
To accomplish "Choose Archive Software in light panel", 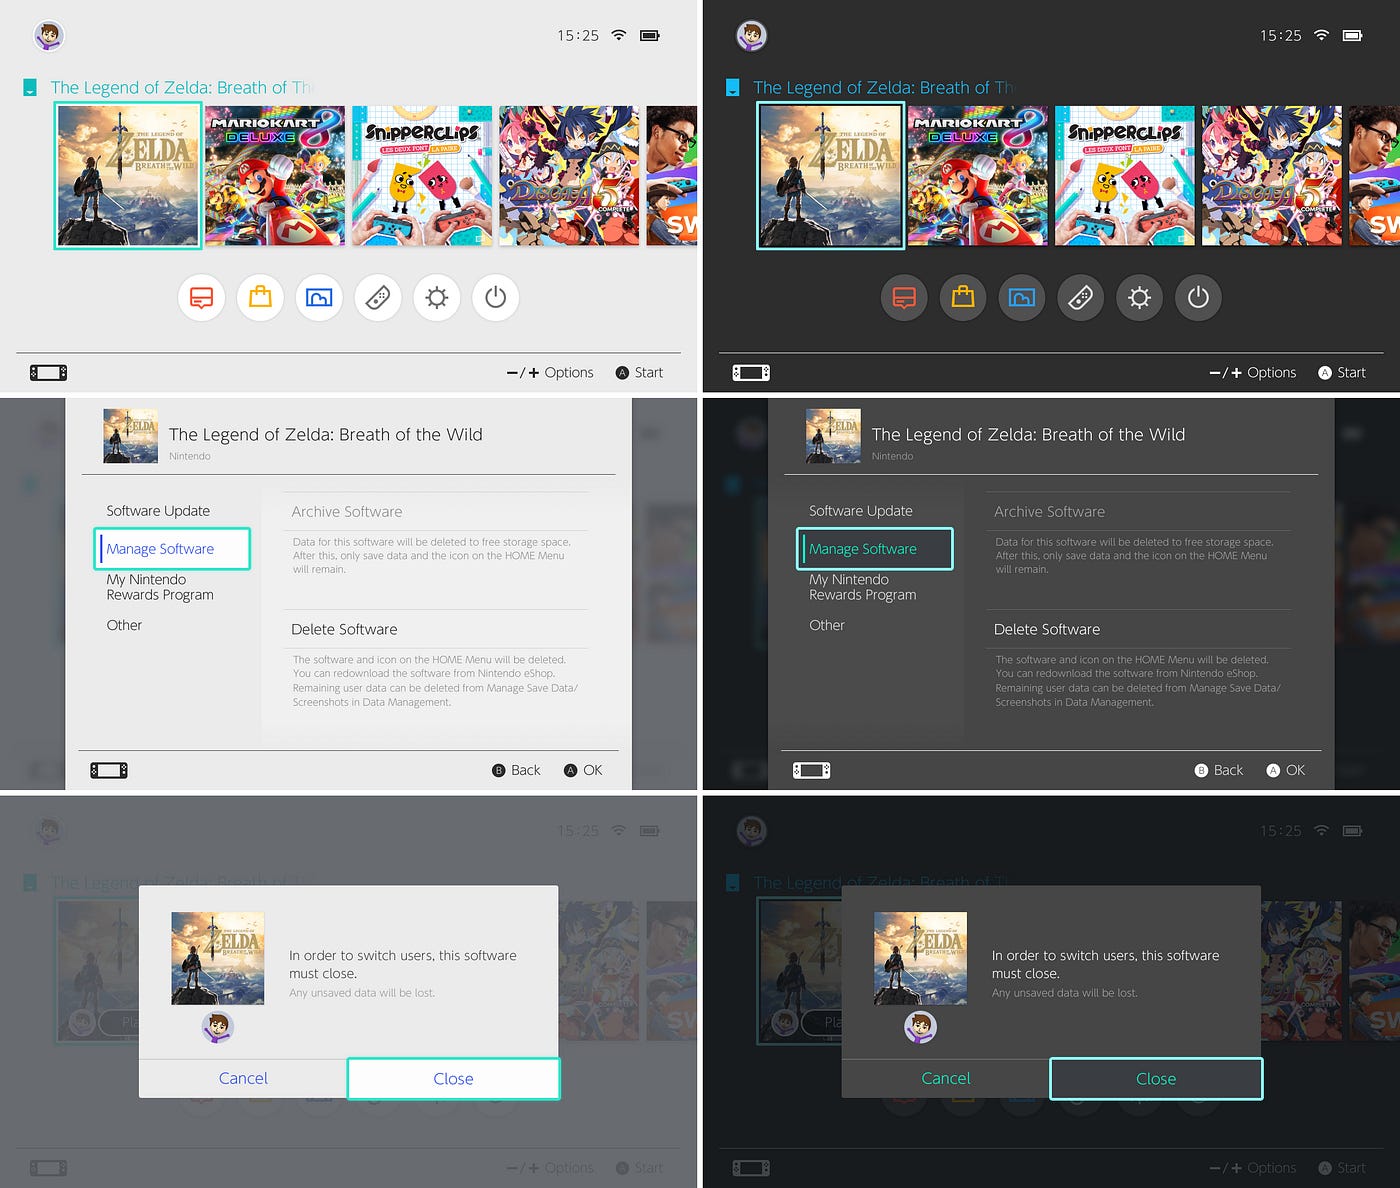I will (x=436, y=511).
